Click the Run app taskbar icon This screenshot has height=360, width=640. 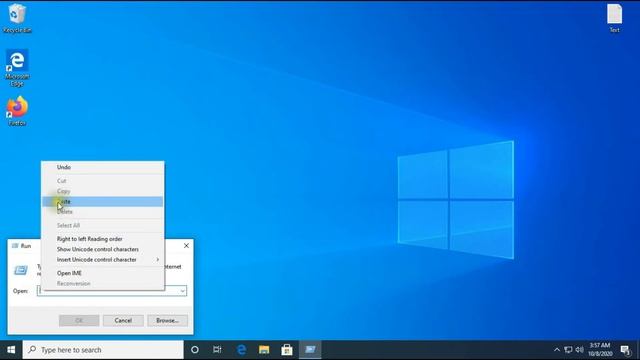[310, 350]
